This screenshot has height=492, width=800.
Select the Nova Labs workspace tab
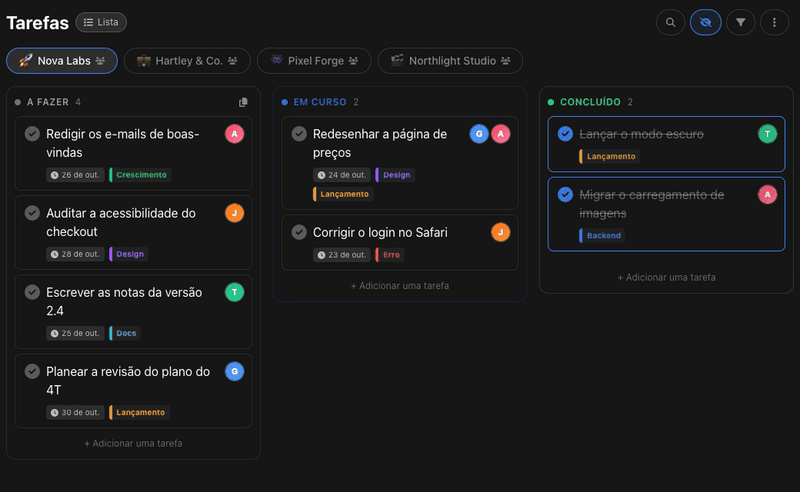pyautogui.click(x=62, y=61)
